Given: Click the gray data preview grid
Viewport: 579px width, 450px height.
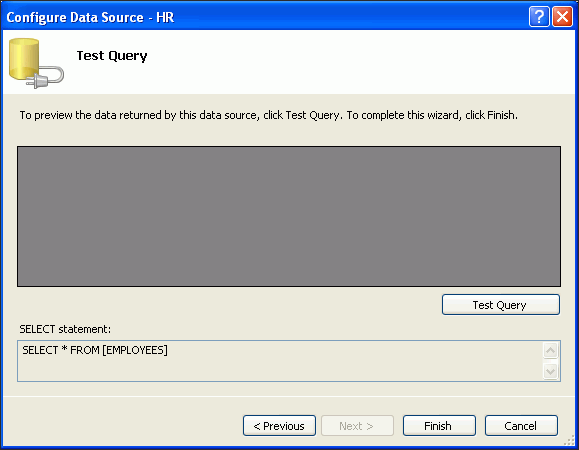Looking at the screenshot, I should (289, 216).
